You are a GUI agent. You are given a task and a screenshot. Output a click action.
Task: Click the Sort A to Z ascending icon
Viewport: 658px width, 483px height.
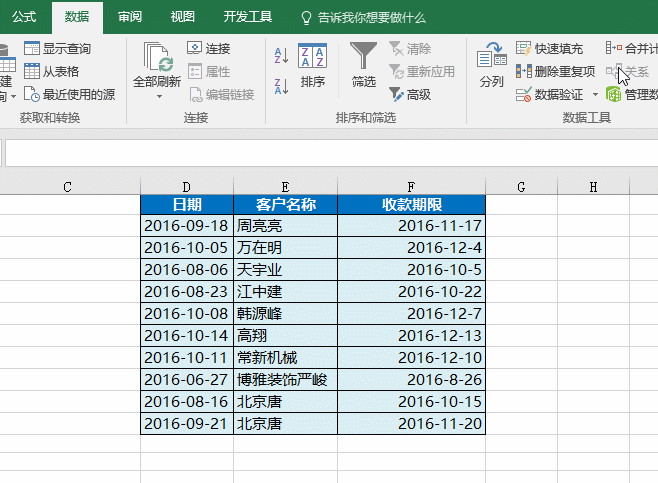tap(281, 55)
